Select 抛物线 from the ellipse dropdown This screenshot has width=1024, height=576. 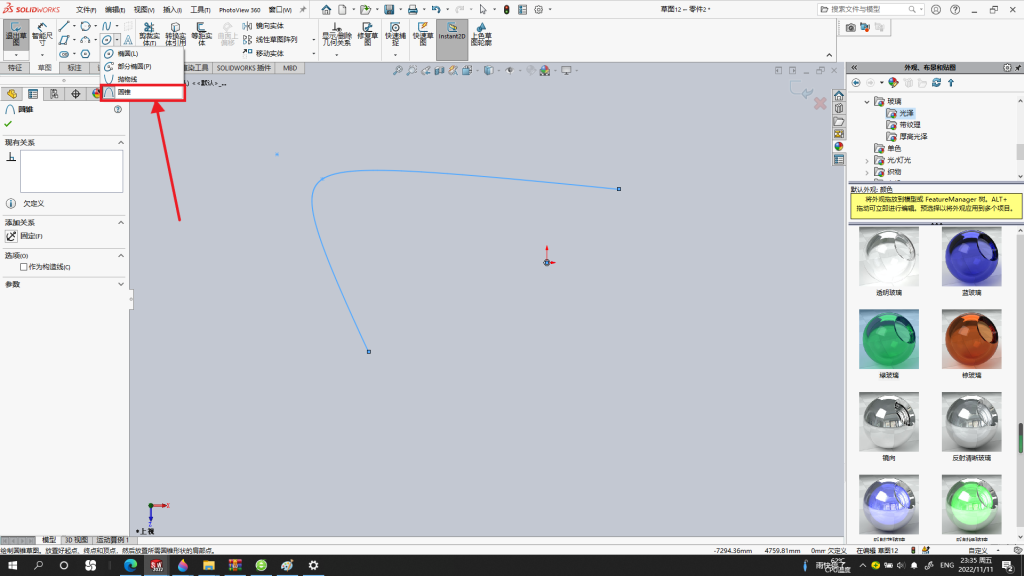[142, 79]
